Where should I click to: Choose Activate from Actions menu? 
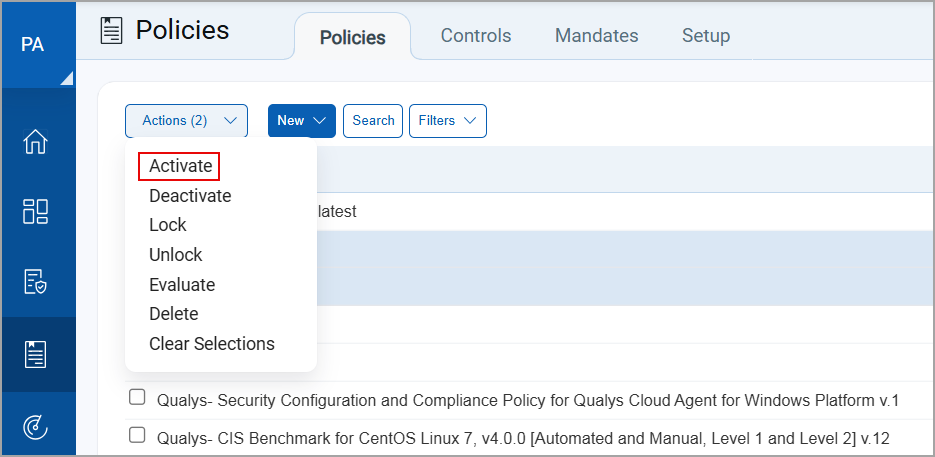(x=180, y=166)
